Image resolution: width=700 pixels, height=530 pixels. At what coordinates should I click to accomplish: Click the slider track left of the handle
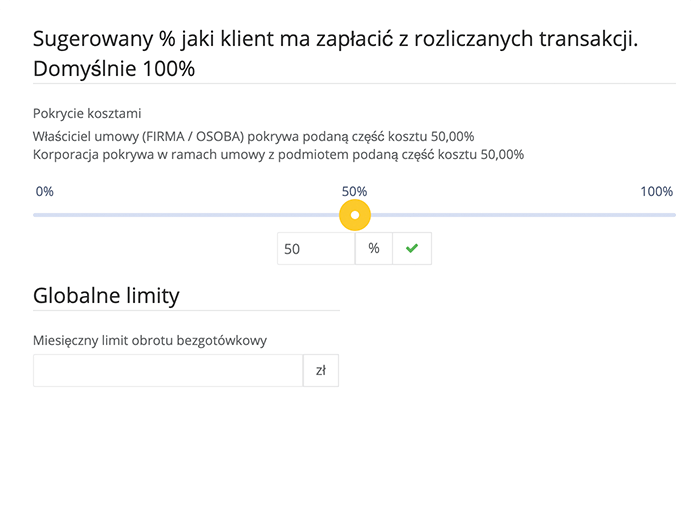[x=186, y=215]
